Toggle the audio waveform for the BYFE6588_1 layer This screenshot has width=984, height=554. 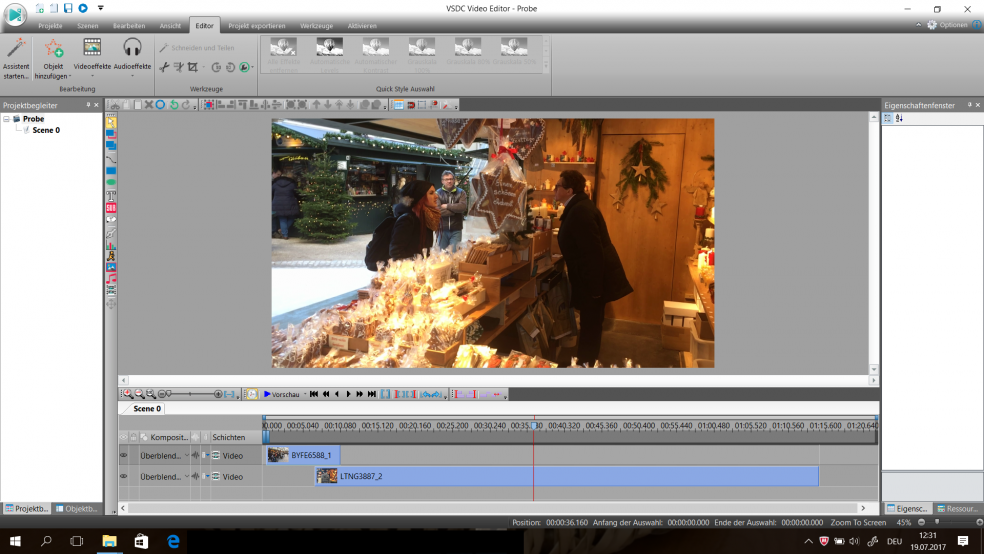[x=195, y=455]
